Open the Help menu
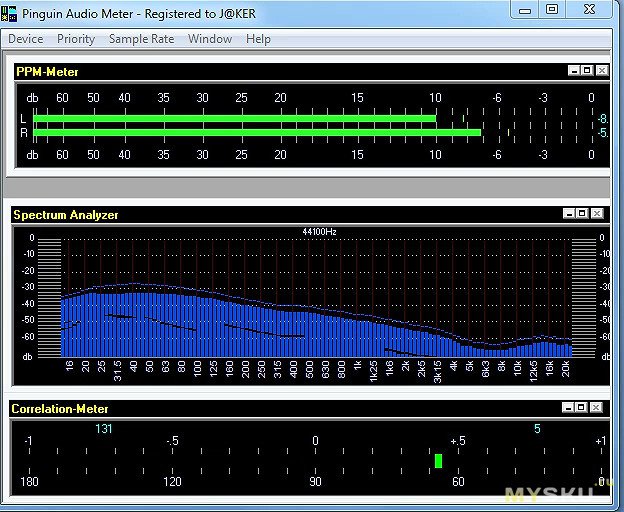The height and width of the screenshot is (512, 624). pyautogui.click(x=258, y=39)
